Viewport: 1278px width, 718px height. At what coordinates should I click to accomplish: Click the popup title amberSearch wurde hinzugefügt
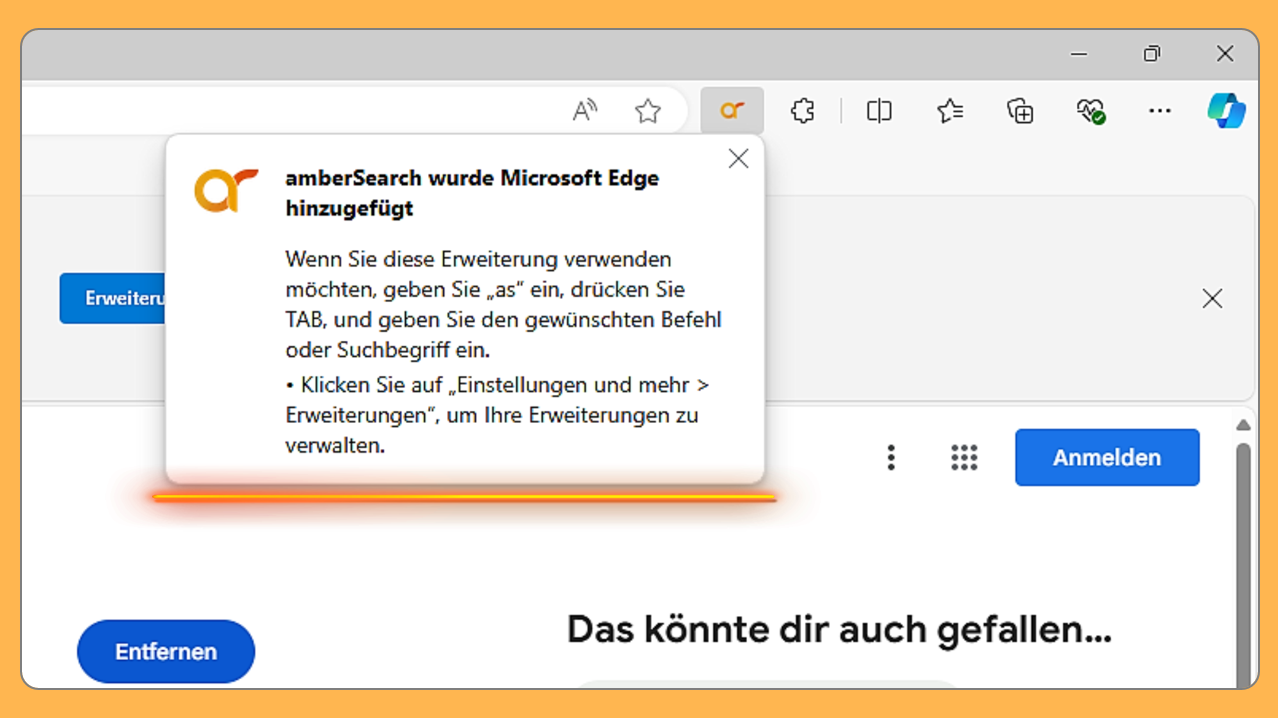(472, 193)
